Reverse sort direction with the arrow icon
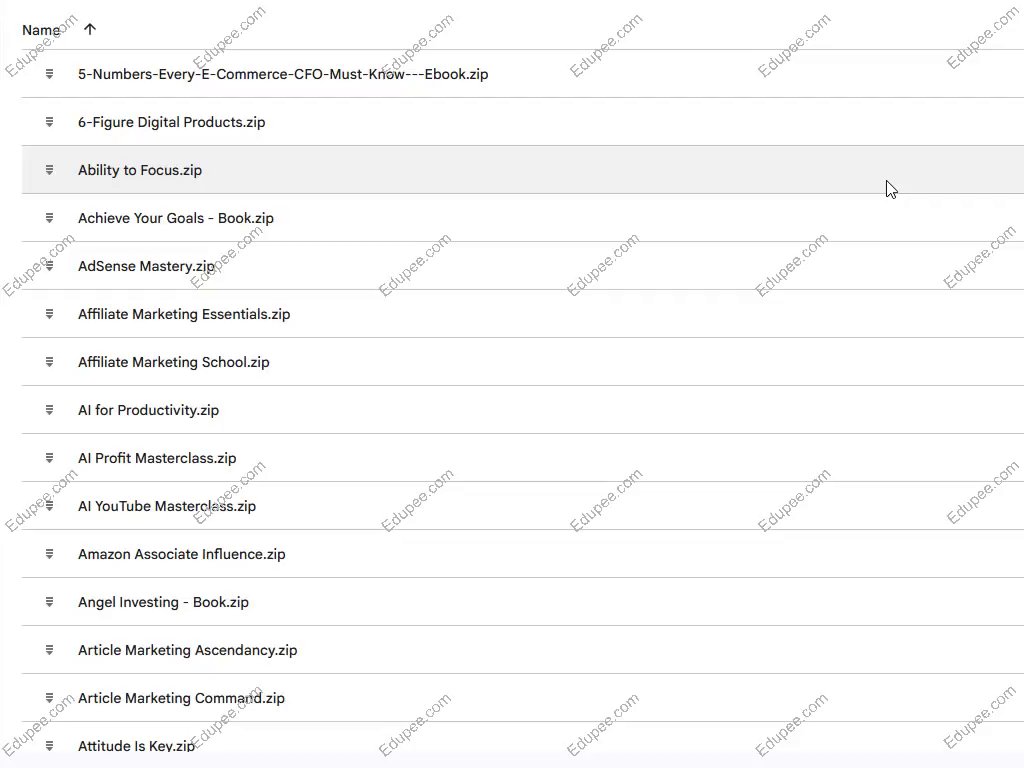The height and width of the screenshot is (768, 1024). click(90, 29)
